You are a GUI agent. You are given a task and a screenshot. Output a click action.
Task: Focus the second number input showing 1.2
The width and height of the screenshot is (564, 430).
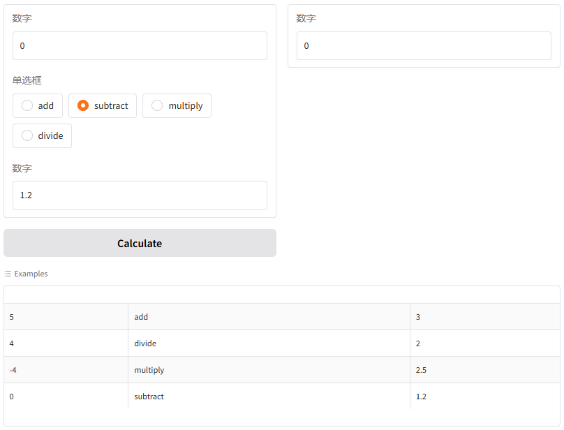[x=140, y=195]
